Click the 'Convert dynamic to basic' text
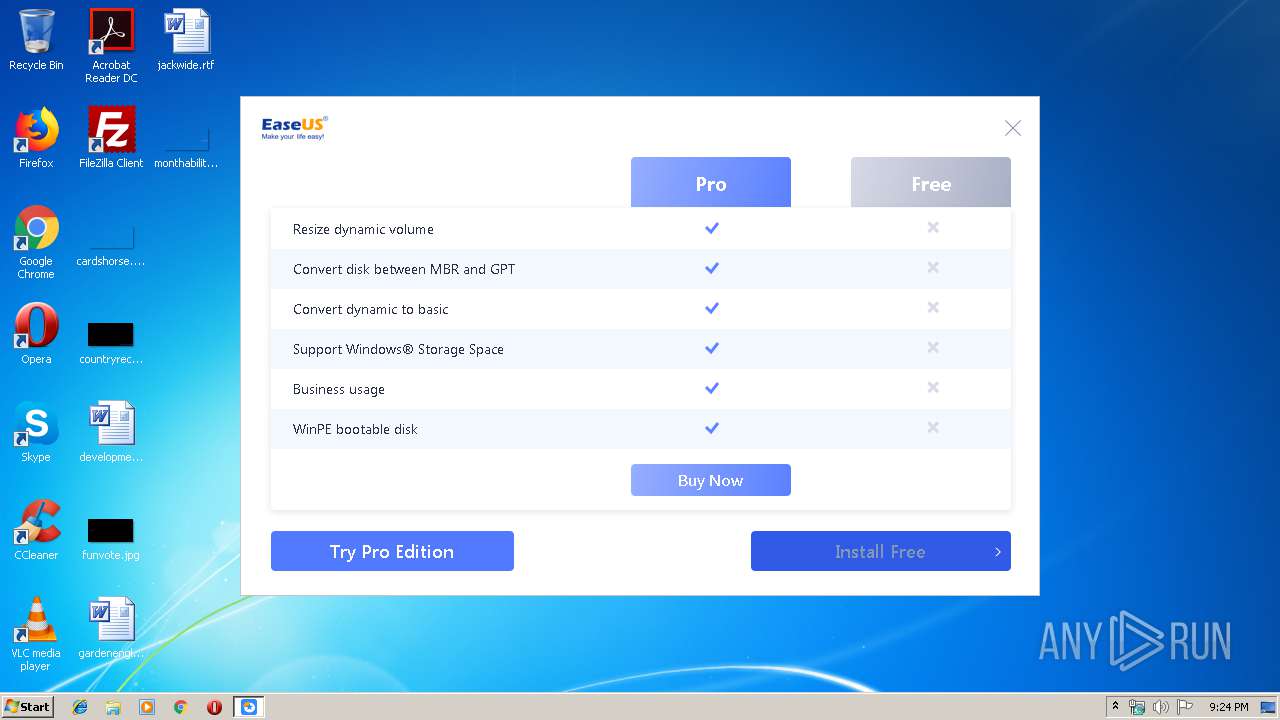The width and height of the screenshot is (1280, 720). tap(371, 309)
